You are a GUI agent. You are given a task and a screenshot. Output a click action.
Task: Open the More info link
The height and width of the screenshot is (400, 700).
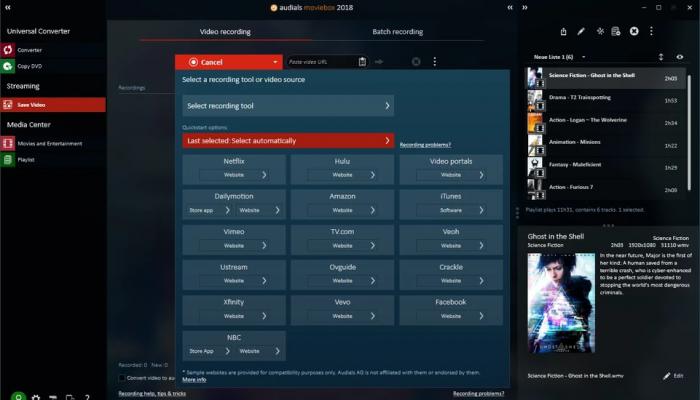tap(194, 379)
